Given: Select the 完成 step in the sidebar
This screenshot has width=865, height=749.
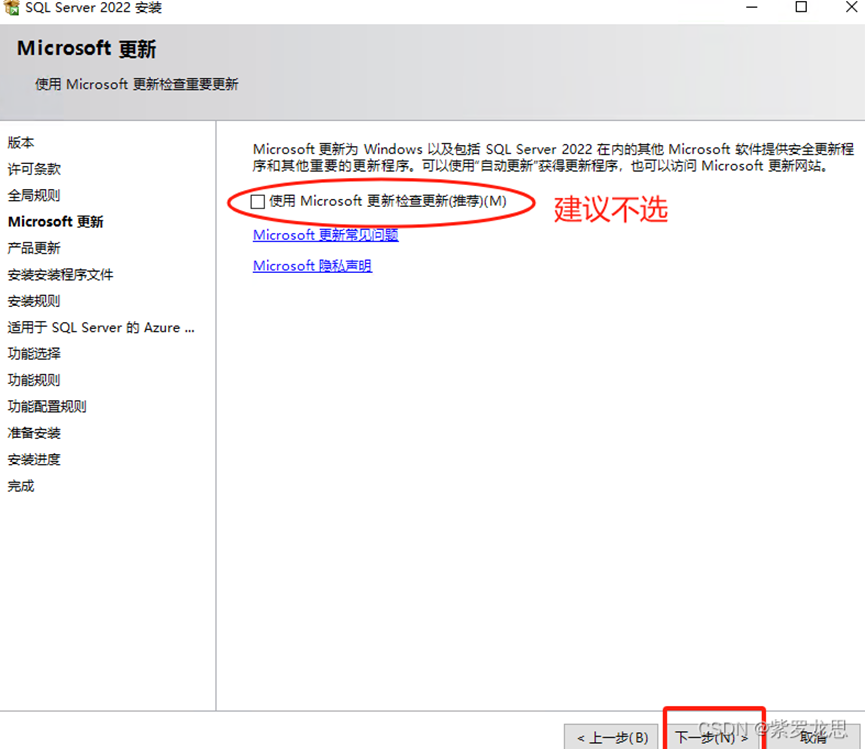Looking at the screenshot, I should click(21, 486).
